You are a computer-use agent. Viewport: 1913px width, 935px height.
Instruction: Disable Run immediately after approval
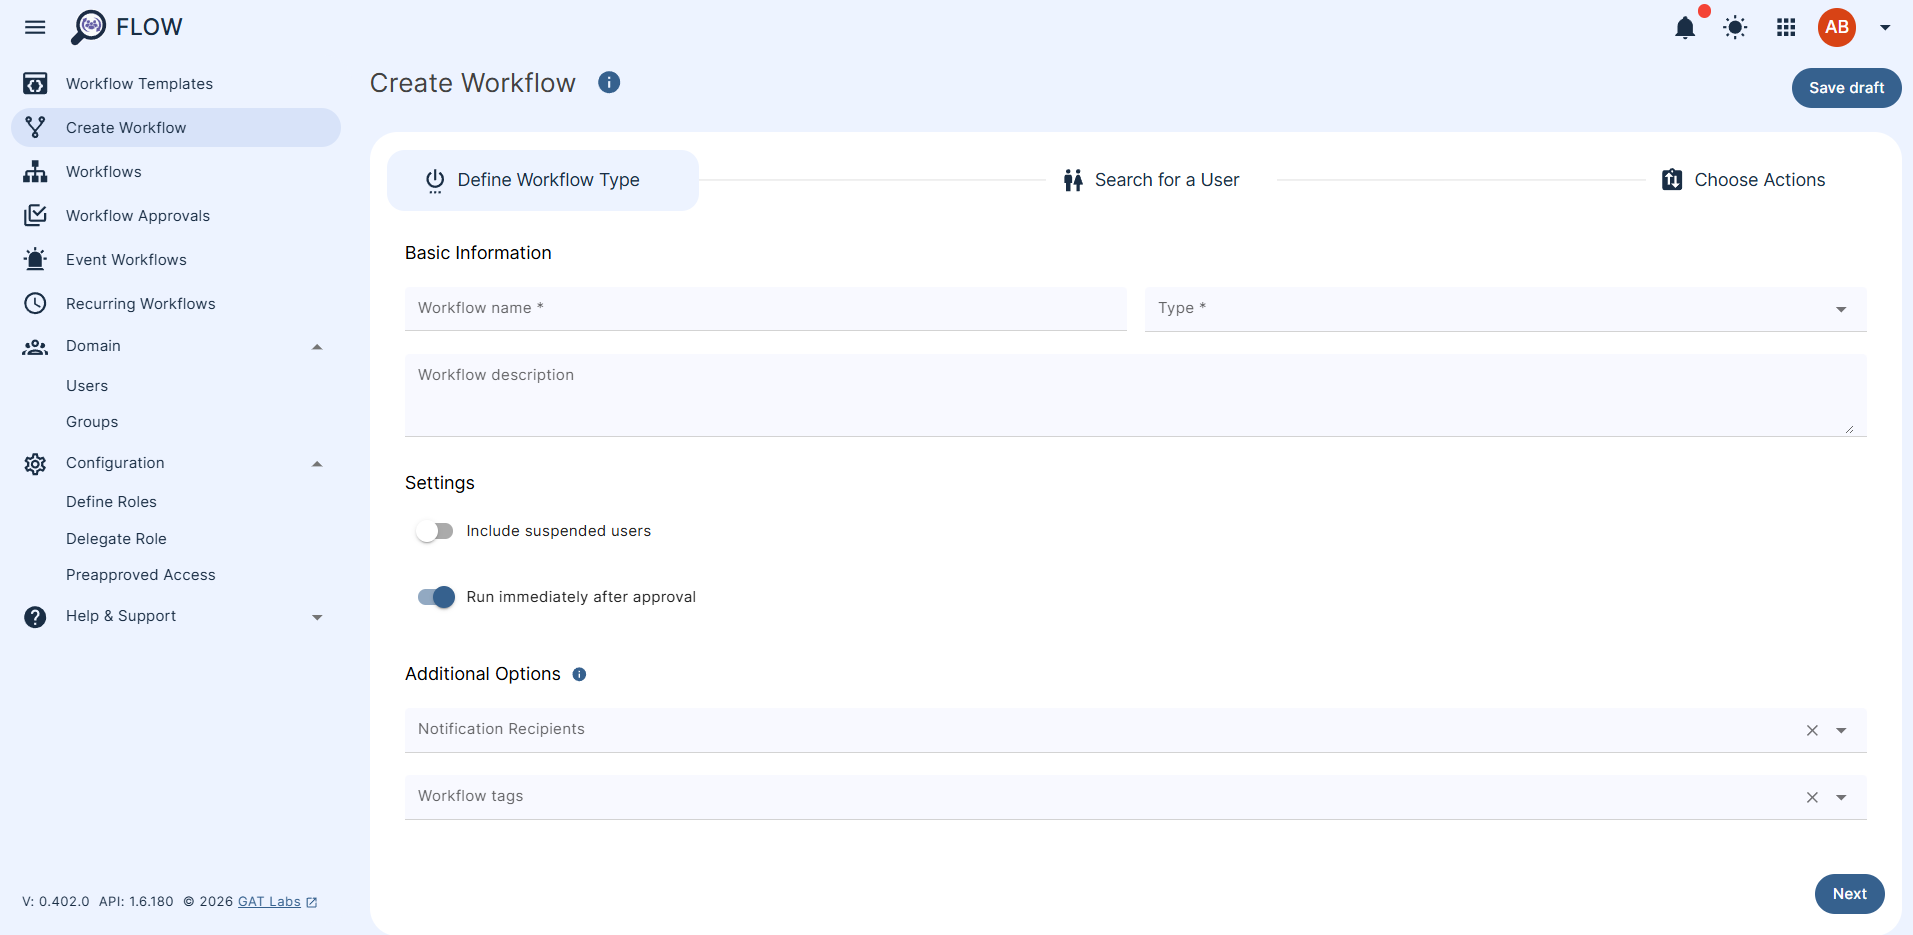[435, 596]
